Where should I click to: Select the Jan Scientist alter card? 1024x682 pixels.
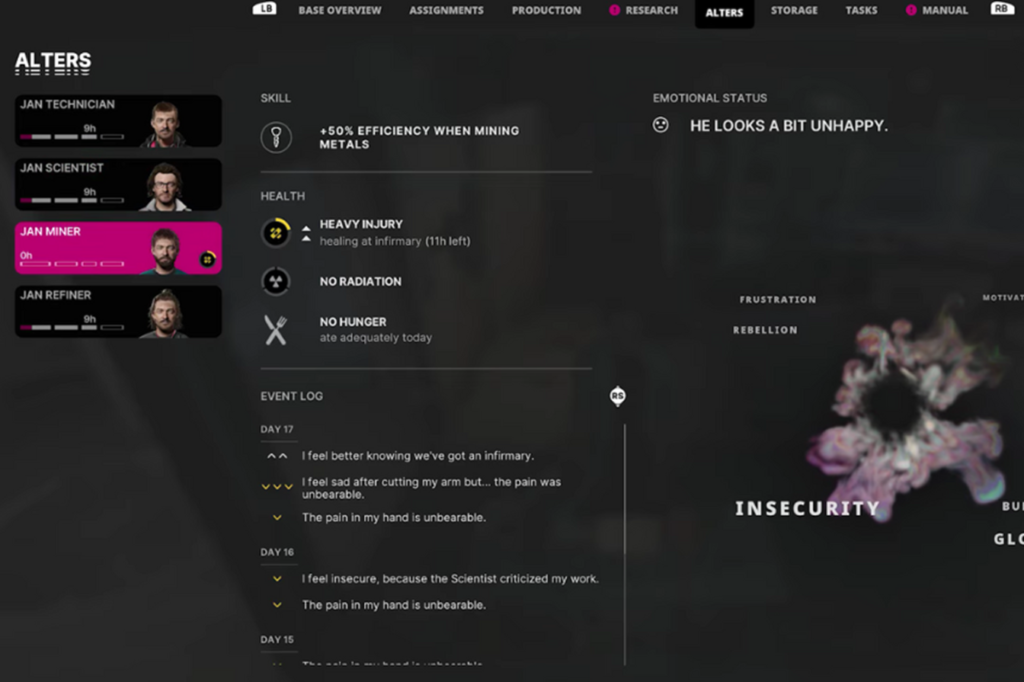click(118, 184)
